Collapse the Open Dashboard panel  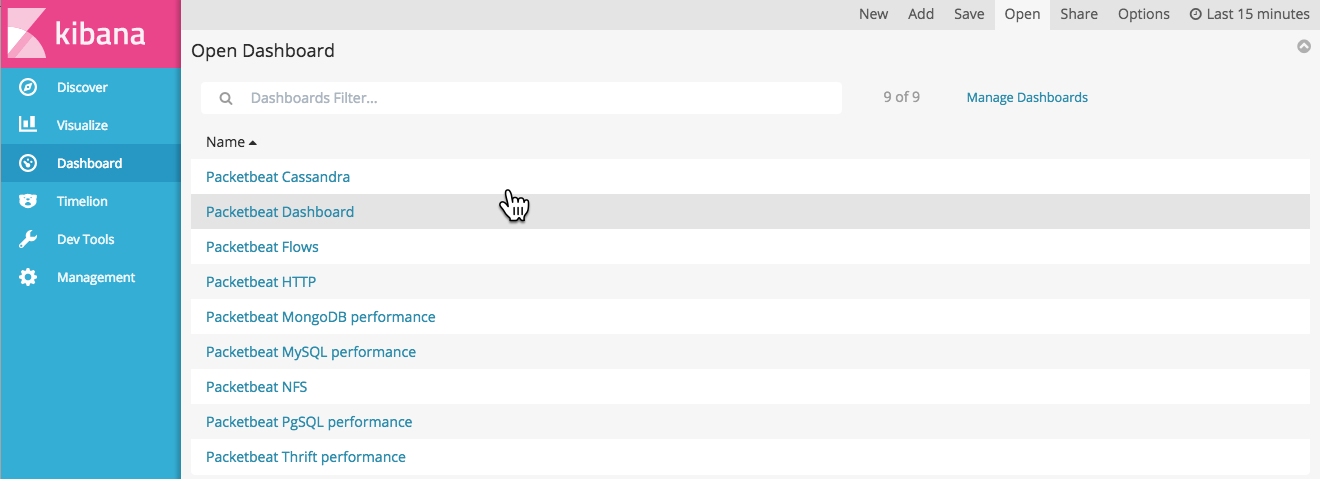(x=1304, y=46)
